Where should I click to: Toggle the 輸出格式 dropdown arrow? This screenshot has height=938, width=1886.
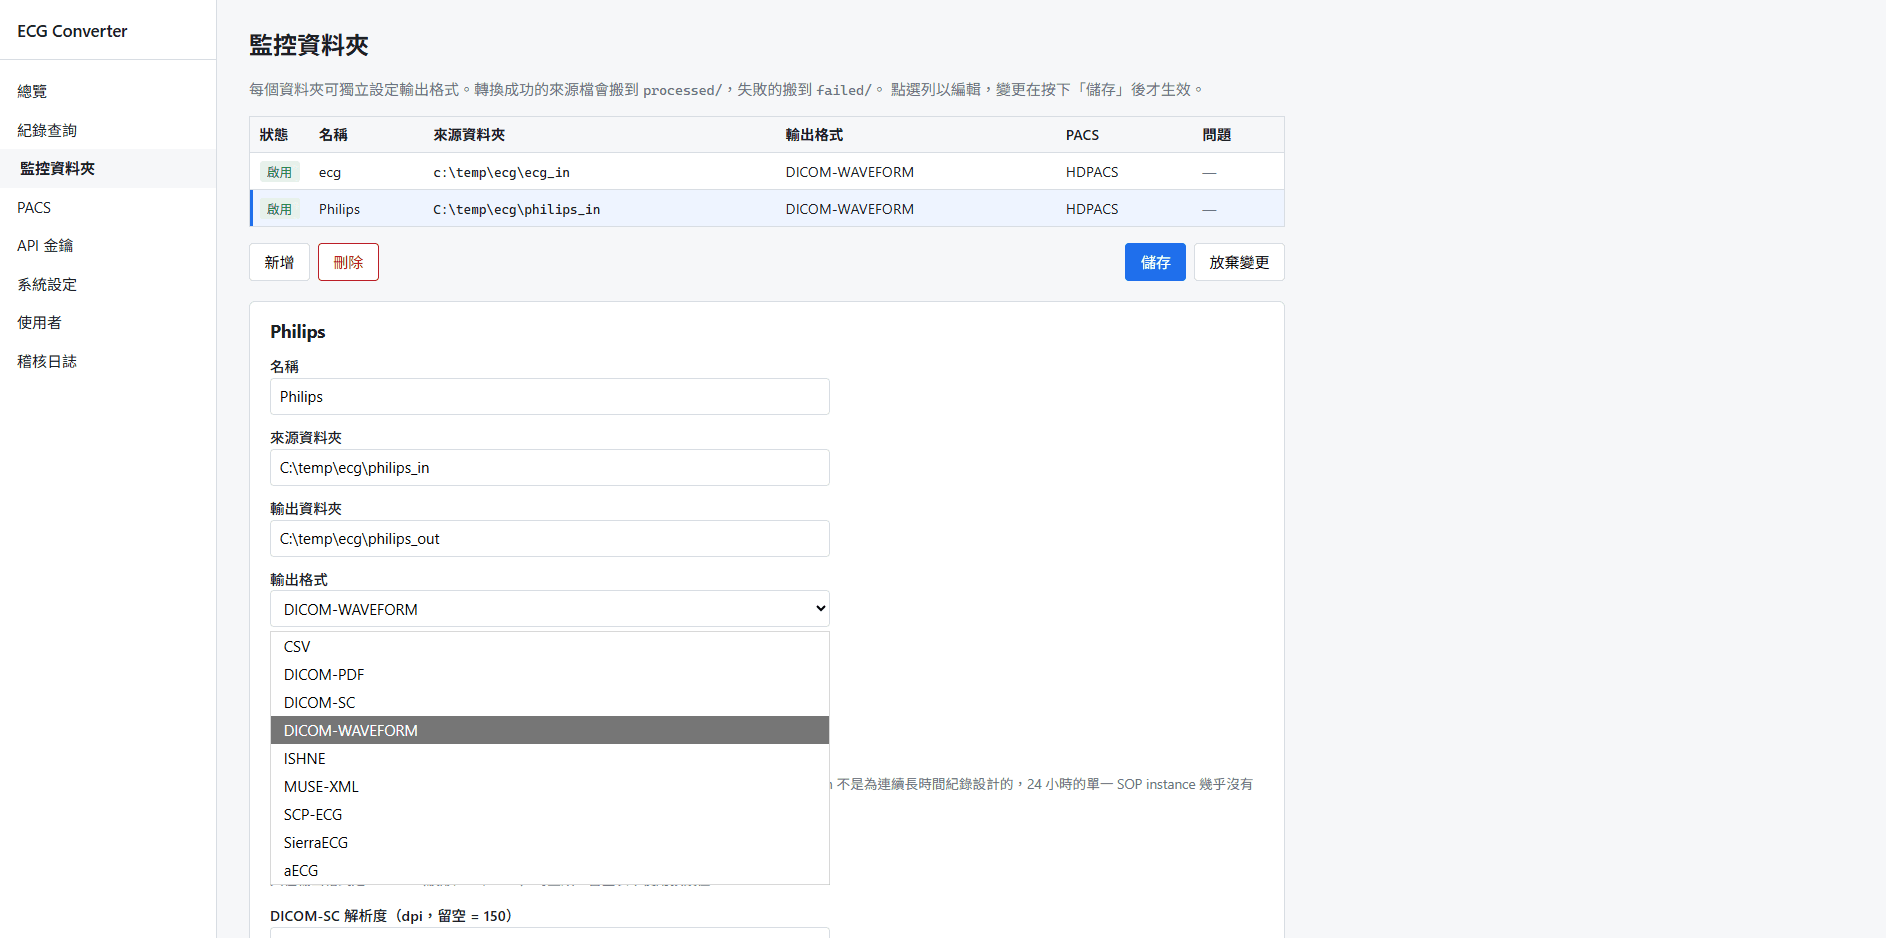coord(820,609)
